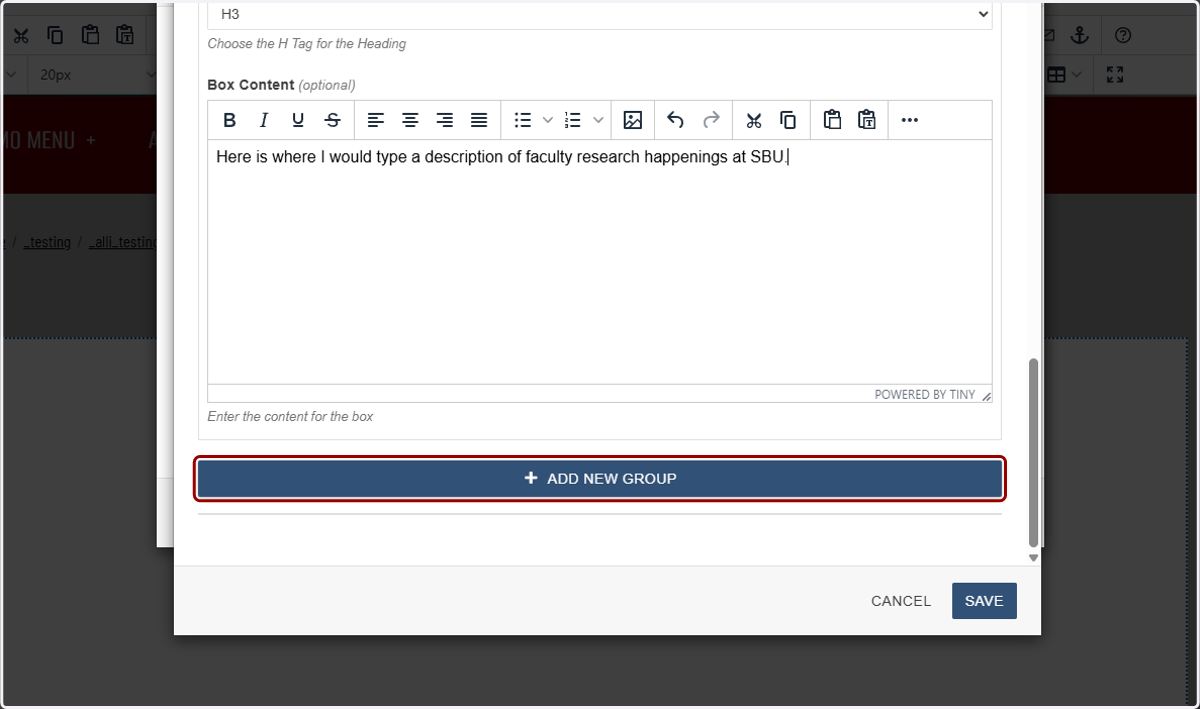This screenshot has width=1200, height=709.
Task: Open the Powered by Tiny link
Action: pyautogui.click(x=924, y=395)
